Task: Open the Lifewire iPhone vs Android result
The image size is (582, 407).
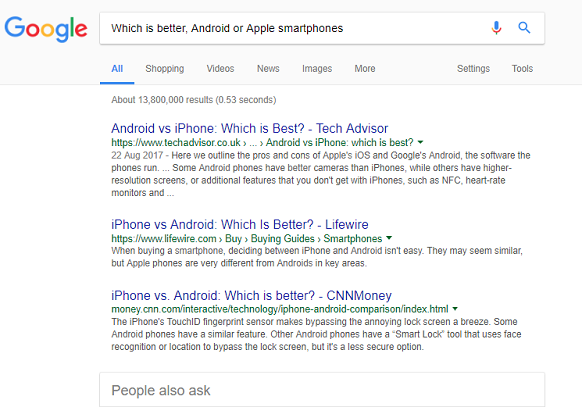Action: pos(240,224)
